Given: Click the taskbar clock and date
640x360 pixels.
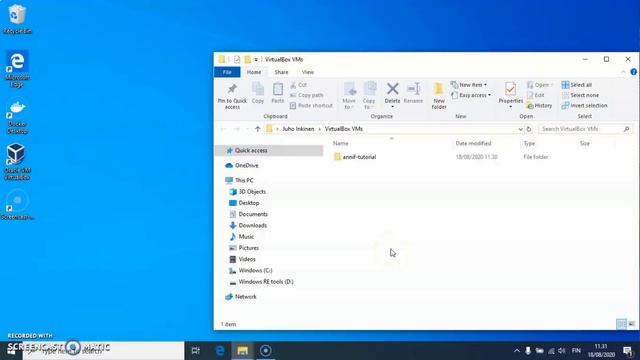Looking at the screenshot, I should 601,351.
